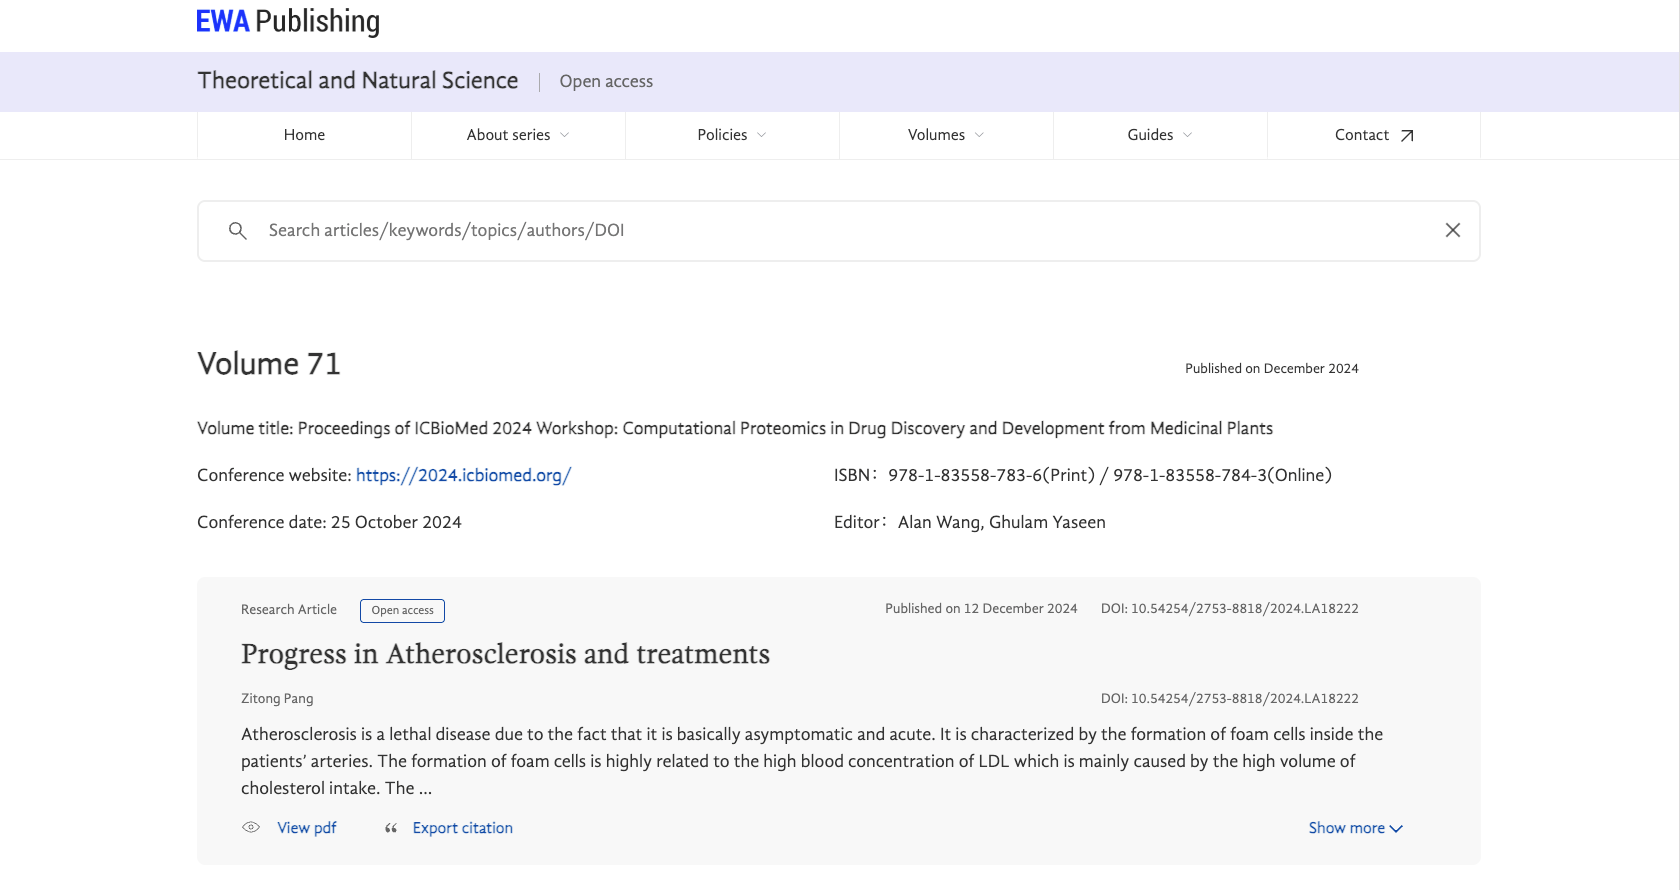Screen dimensions: 1680x890
Task: Click the View pdf link
Action: tap(307, 828)
